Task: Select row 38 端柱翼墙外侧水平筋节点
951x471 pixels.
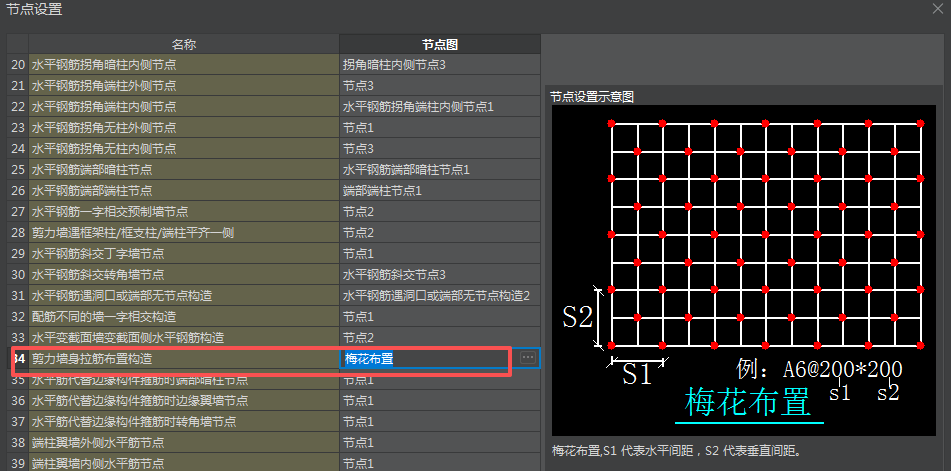Action: tap(184, 443)
